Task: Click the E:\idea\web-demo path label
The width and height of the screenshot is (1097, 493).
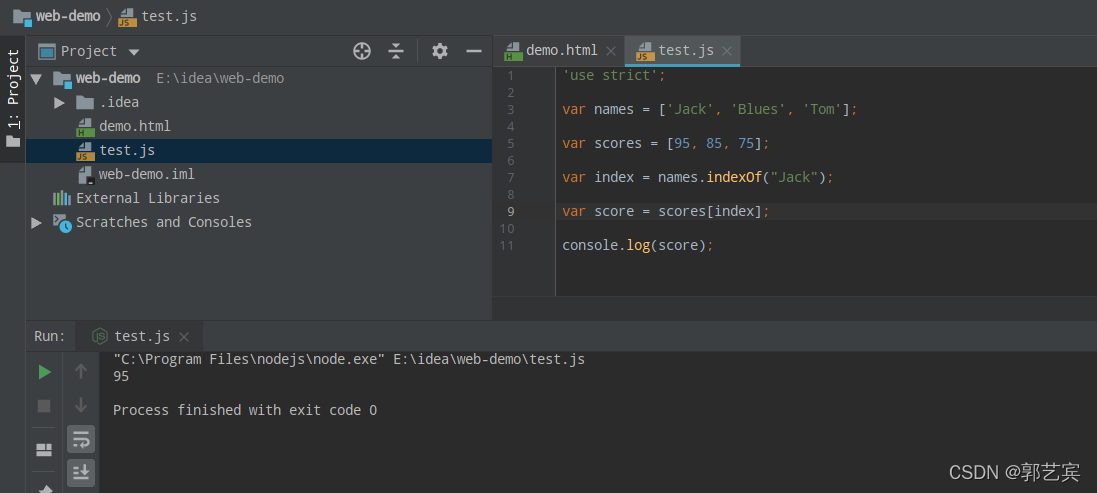Action: tap(220, 78)
